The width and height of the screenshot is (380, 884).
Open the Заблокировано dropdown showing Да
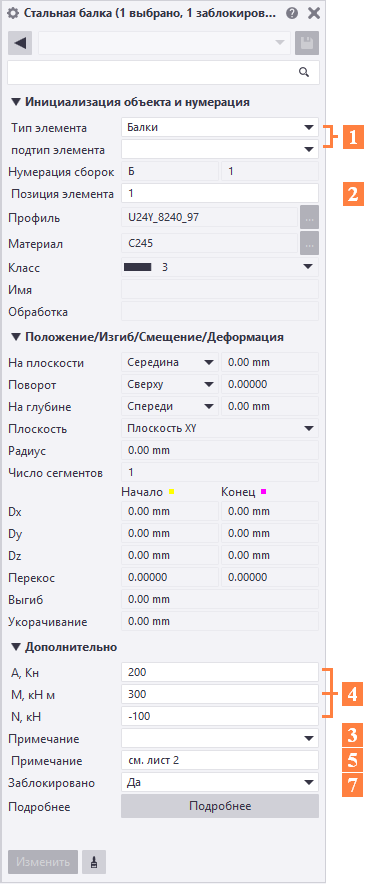220,782
